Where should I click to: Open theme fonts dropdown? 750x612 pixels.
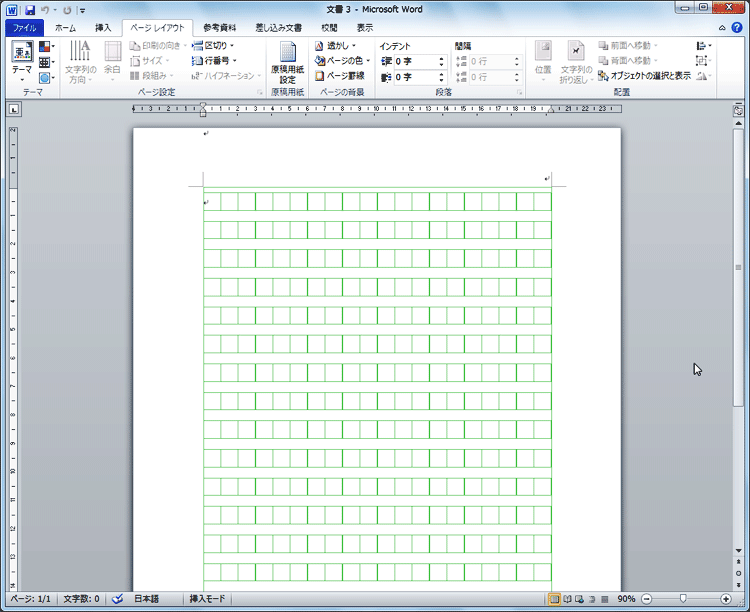point(46,62)
